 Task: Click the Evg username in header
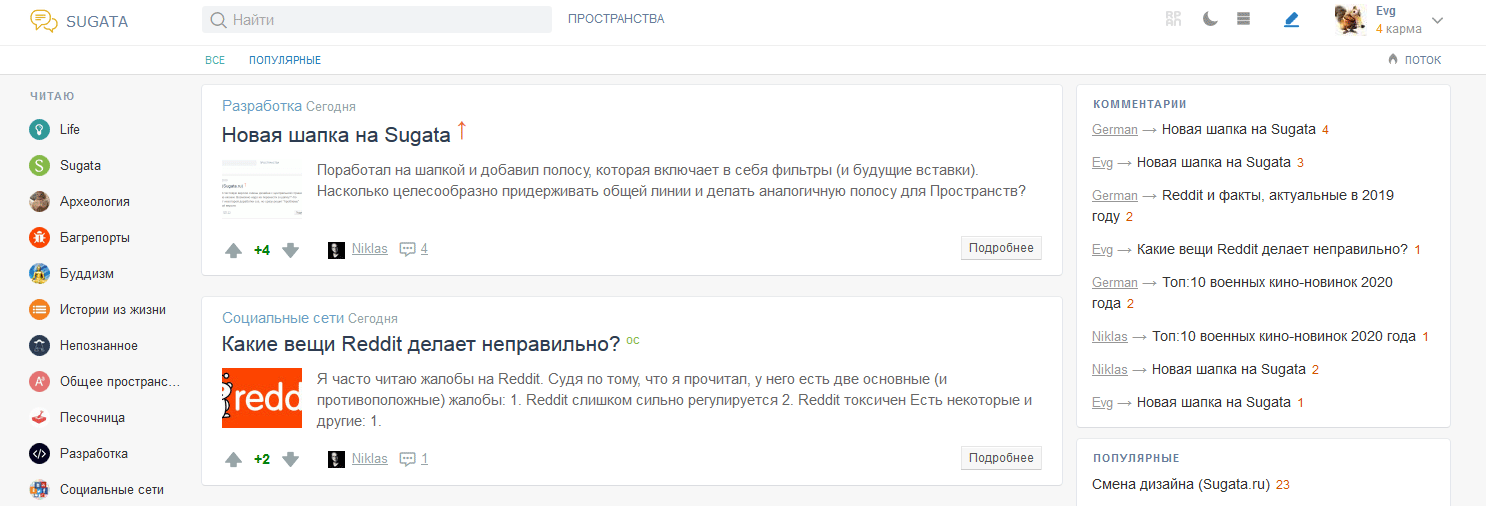pyautogui.click(x=1385, y=10)
